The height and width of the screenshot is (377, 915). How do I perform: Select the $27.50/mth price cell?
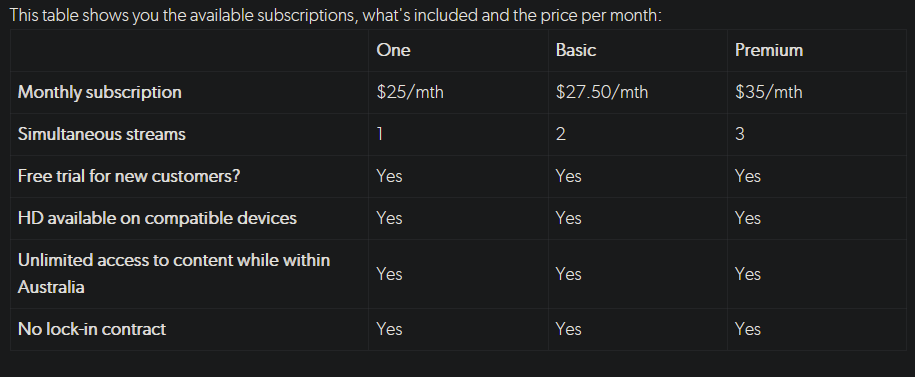[x=602, y=92]
